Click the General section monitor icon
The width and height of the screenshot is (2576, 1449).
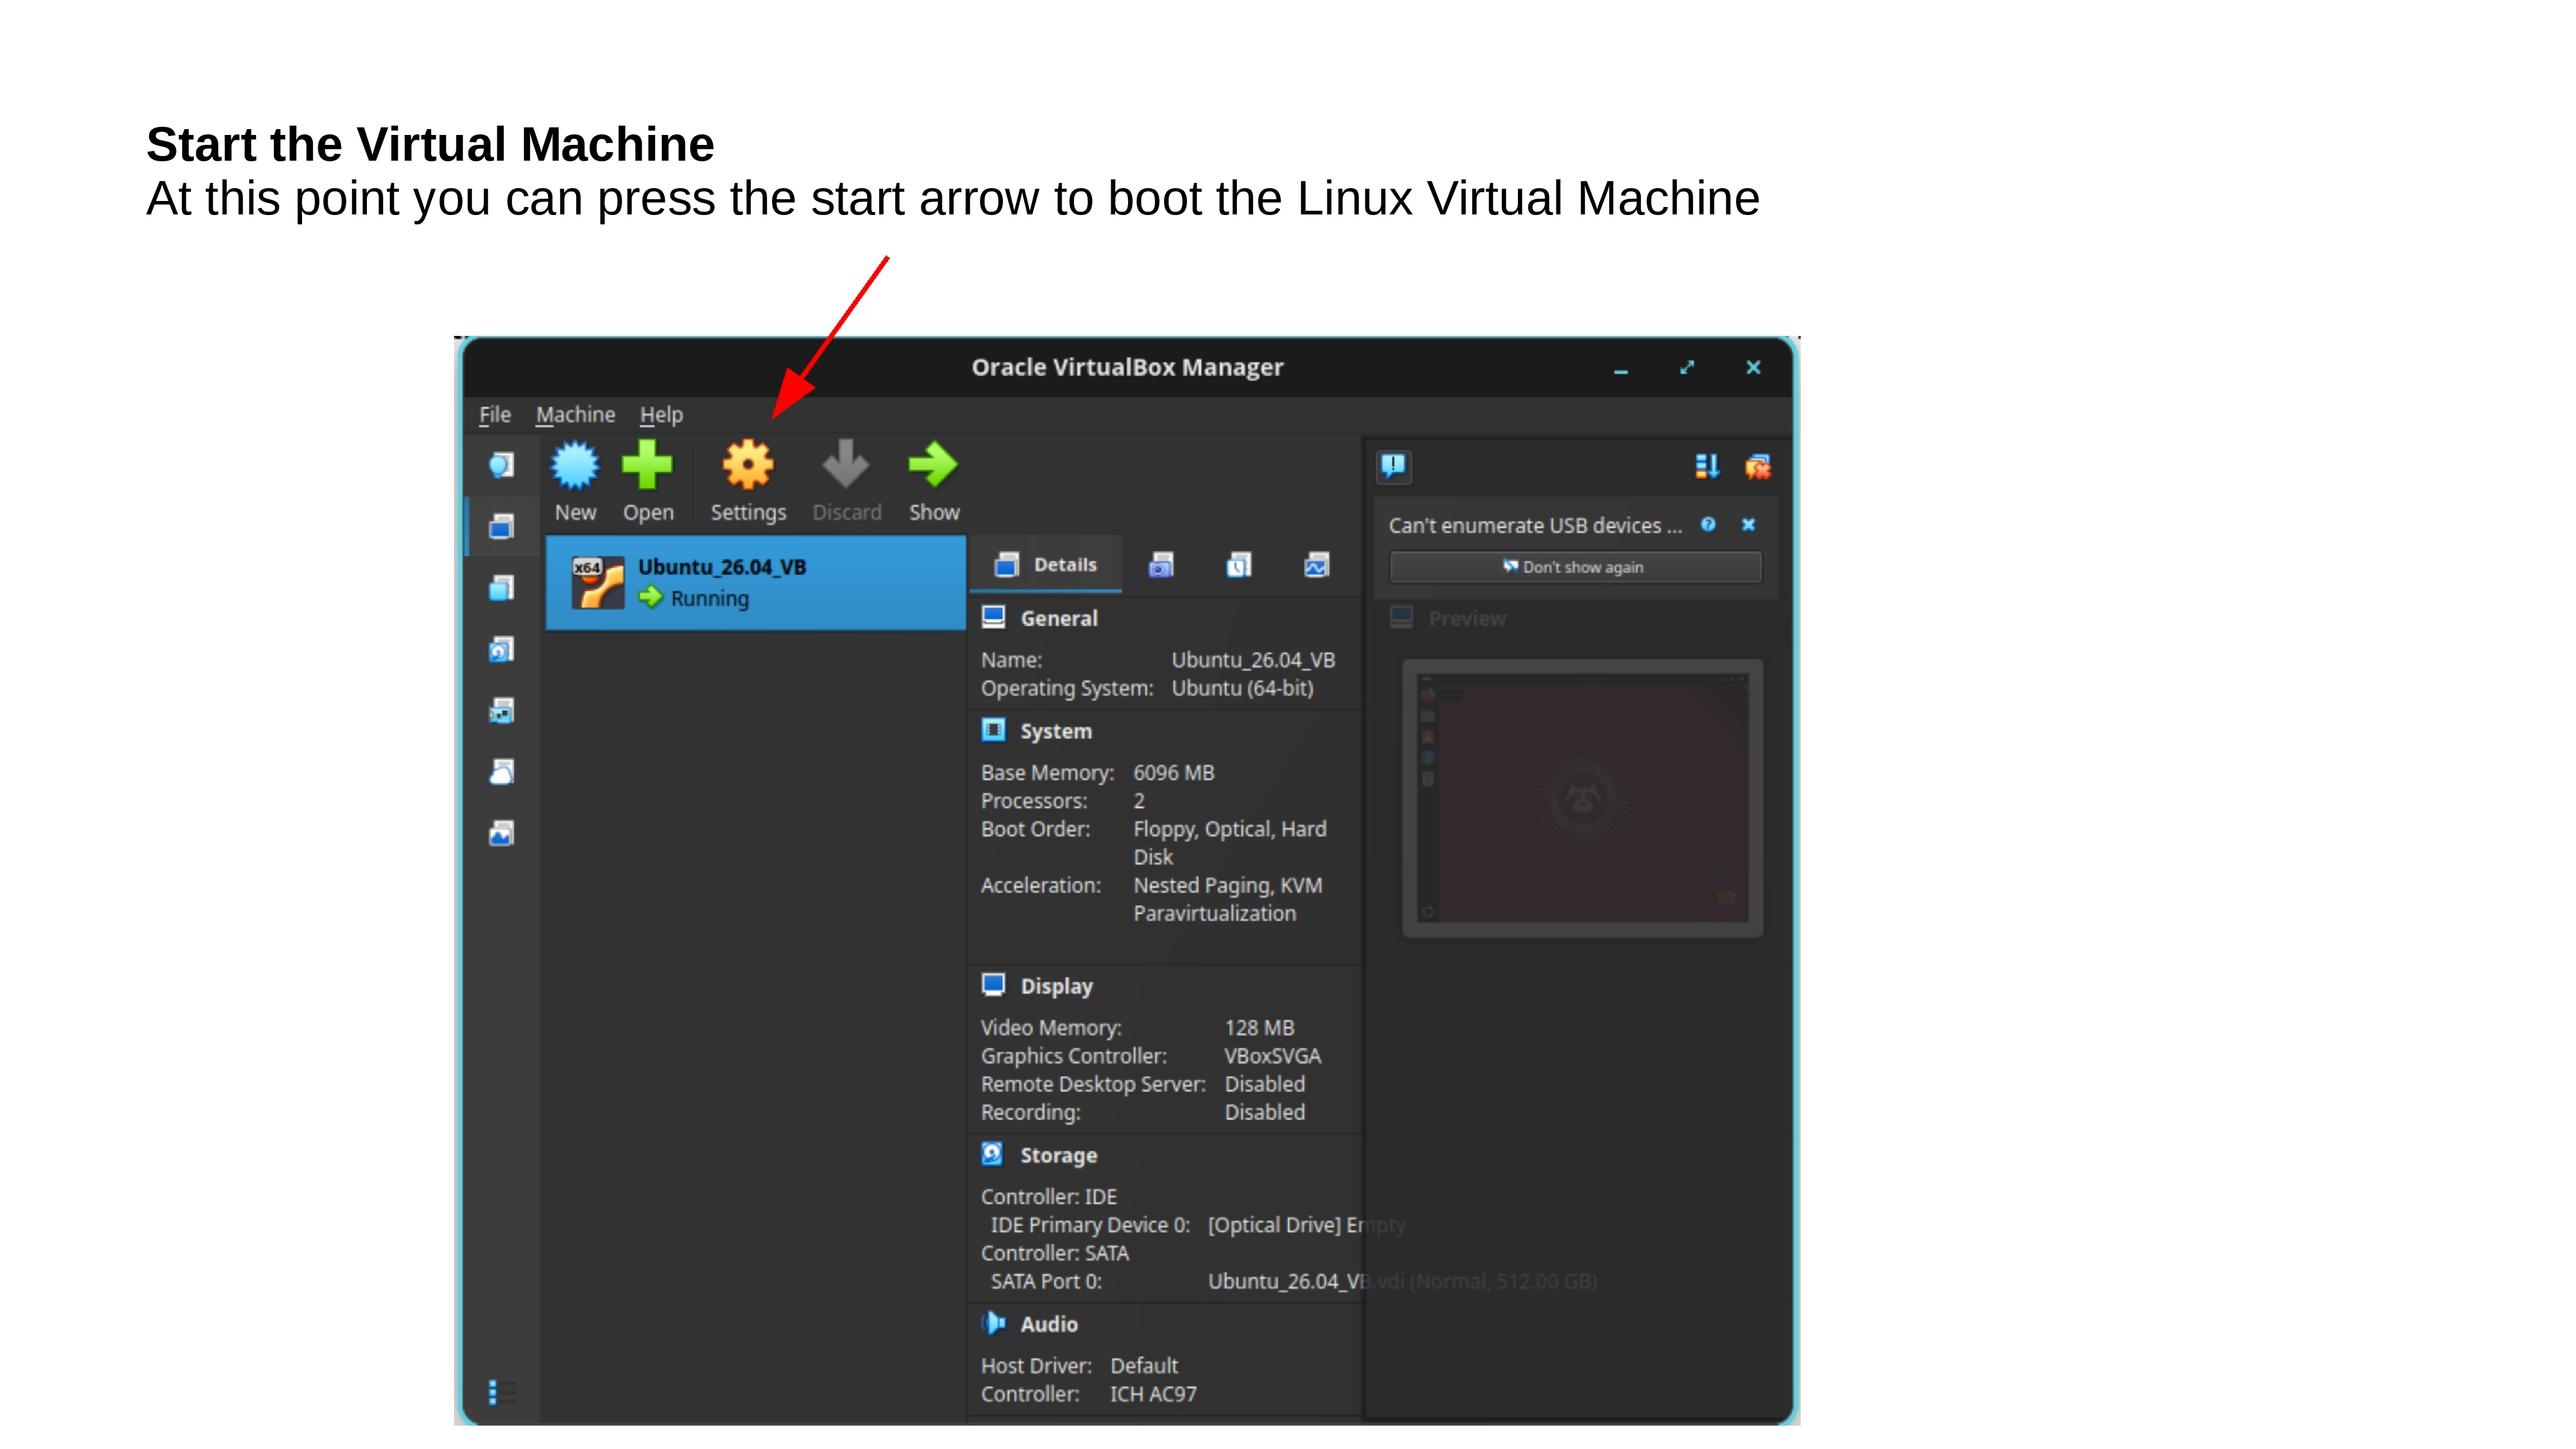pos(993,617)
